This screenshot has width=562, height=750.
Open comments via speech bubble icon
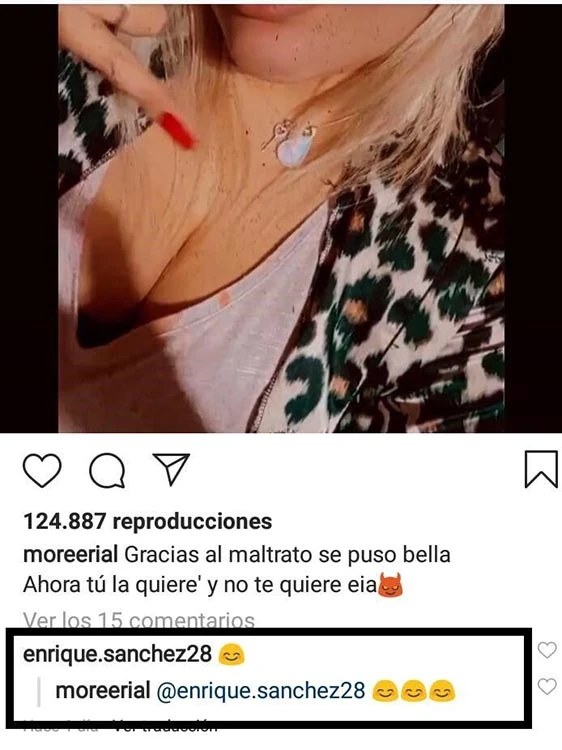[107, 470]
